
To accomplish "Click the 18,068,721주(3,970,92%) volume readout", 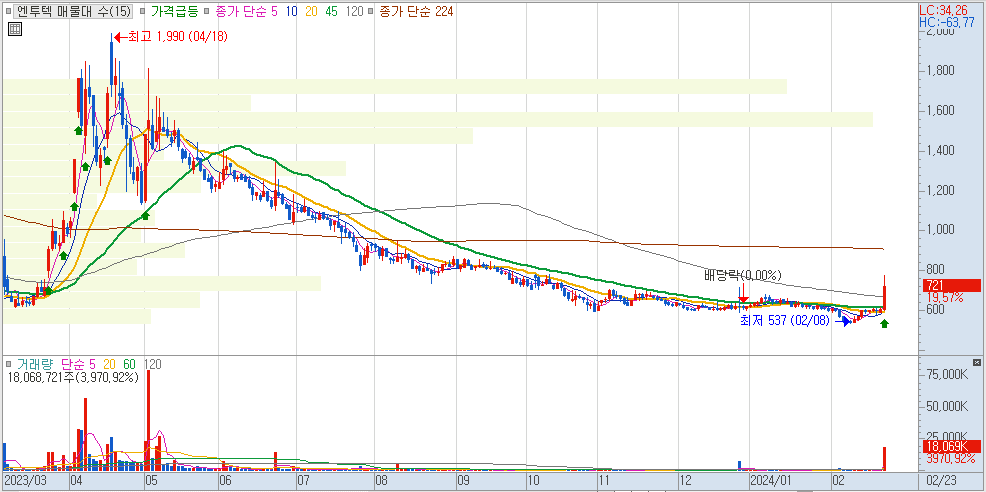I will tap(72, 377).
